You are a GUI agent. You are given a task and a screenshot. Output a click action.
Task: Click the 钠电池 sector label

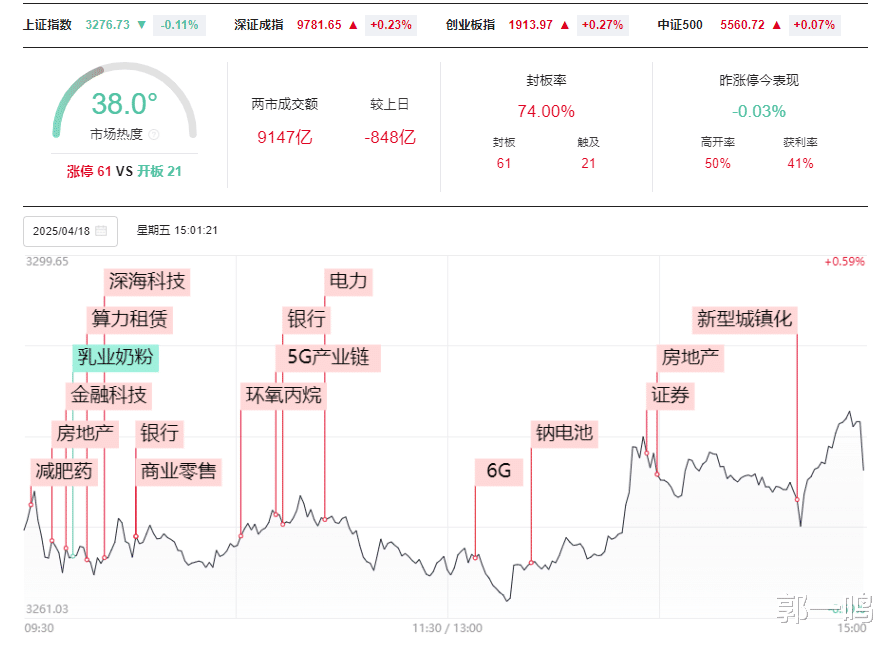pos(564,433)
